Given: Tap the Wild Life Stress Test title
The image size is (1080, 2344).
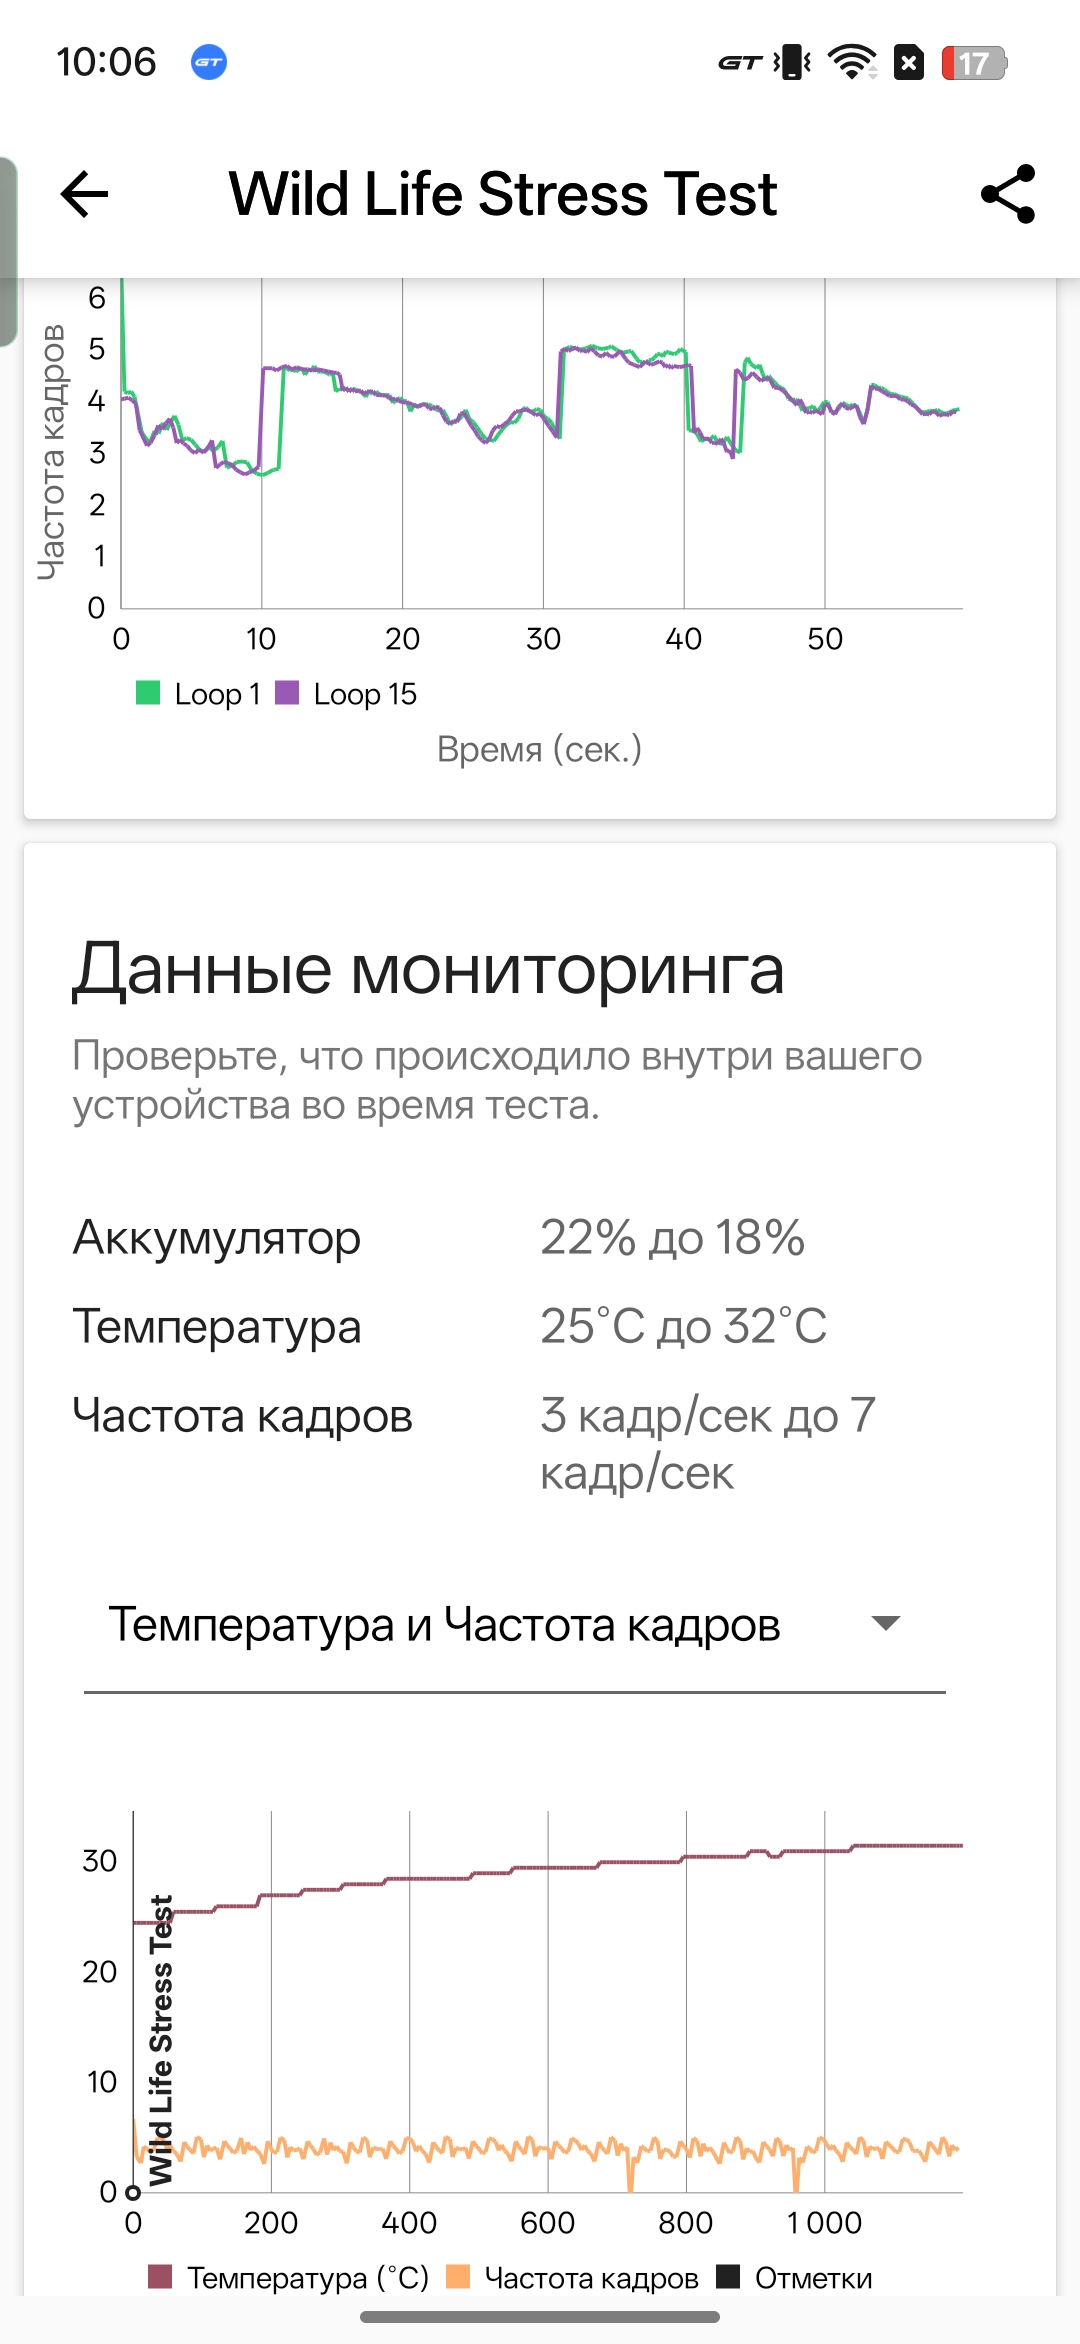Looking at the screenshot, I should pyautogui.click(x=503, y=194).
